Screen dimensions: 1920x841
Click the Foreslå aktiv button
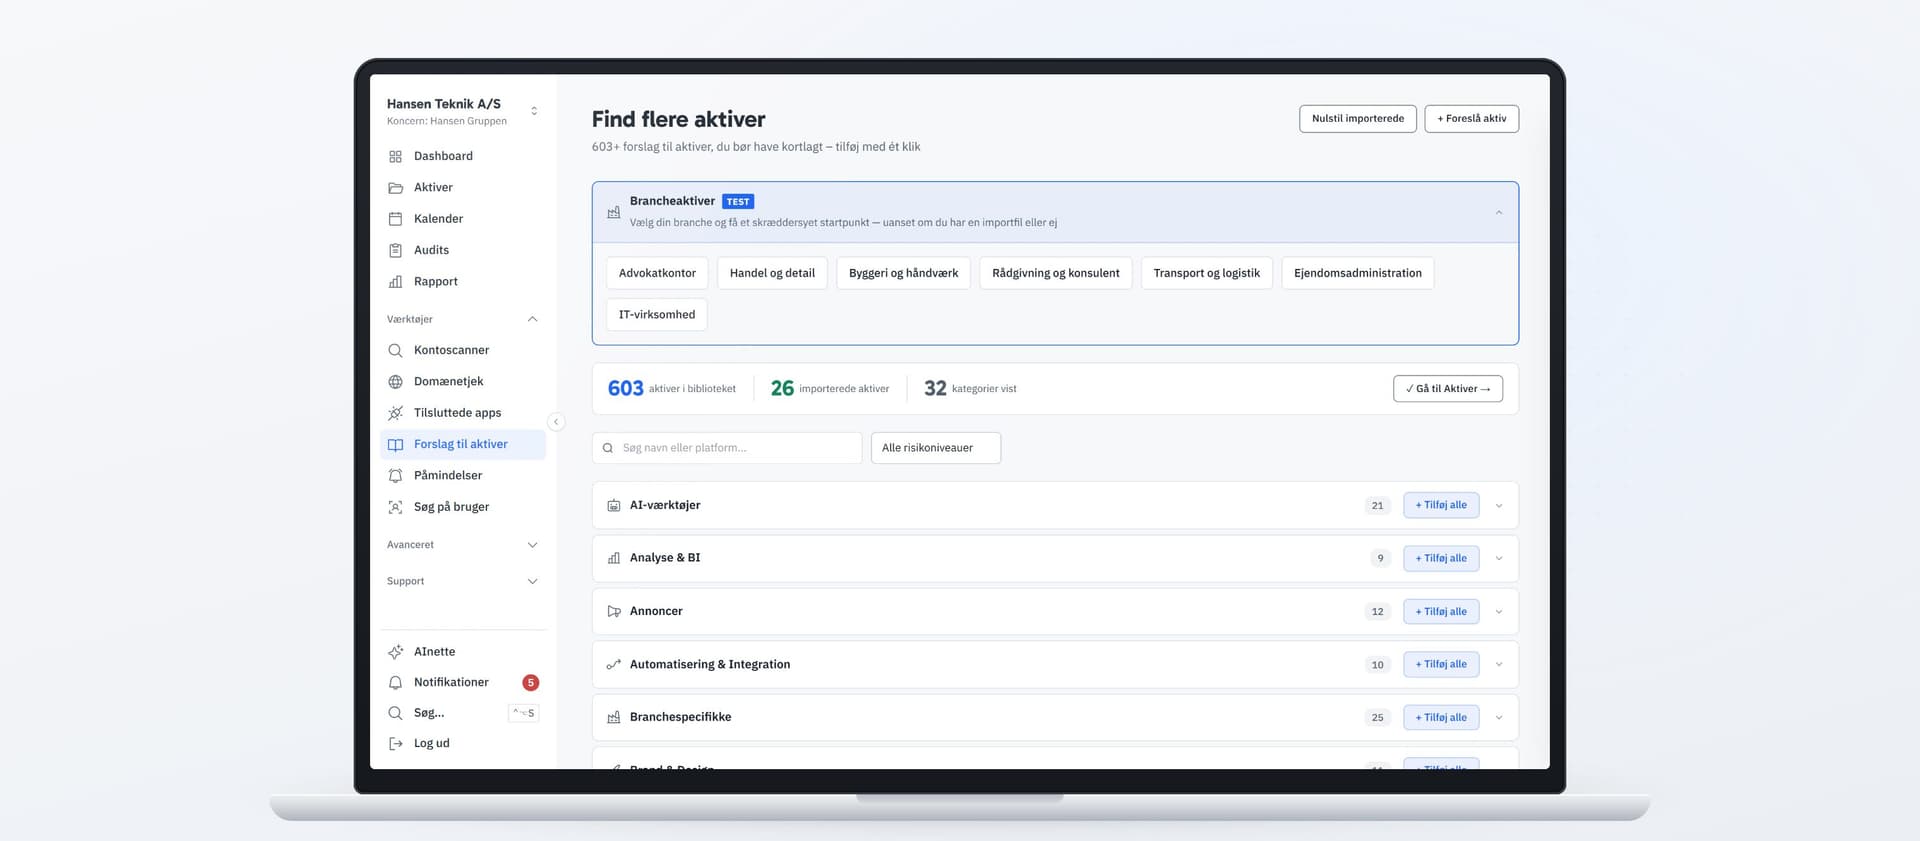point(1471,119)
